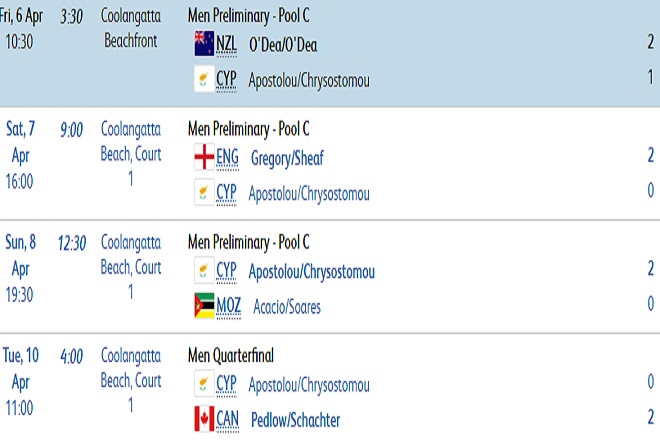Click the MOZ country code link

tap(229, 307)
